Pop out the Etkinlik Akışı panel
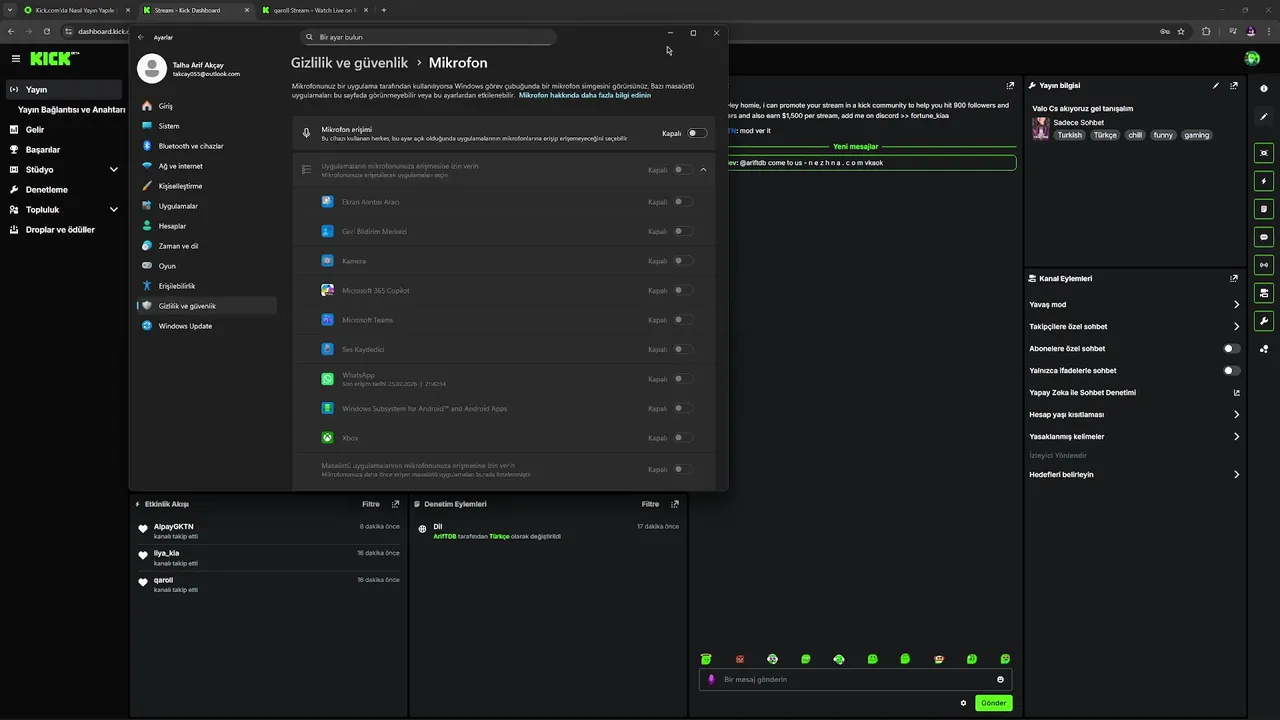The height and width of the screenshot is (720, 1280). [x=395, y=504]
